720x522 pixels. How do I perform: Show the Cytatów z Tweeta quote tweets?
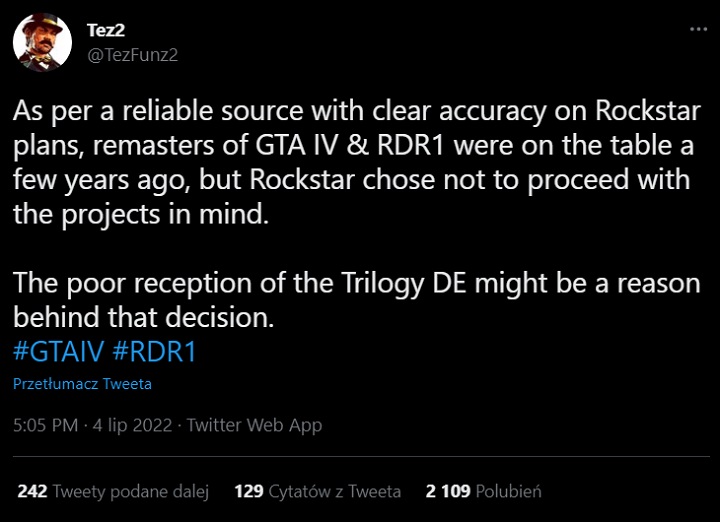pyautogui.click(x=334, y=491)
